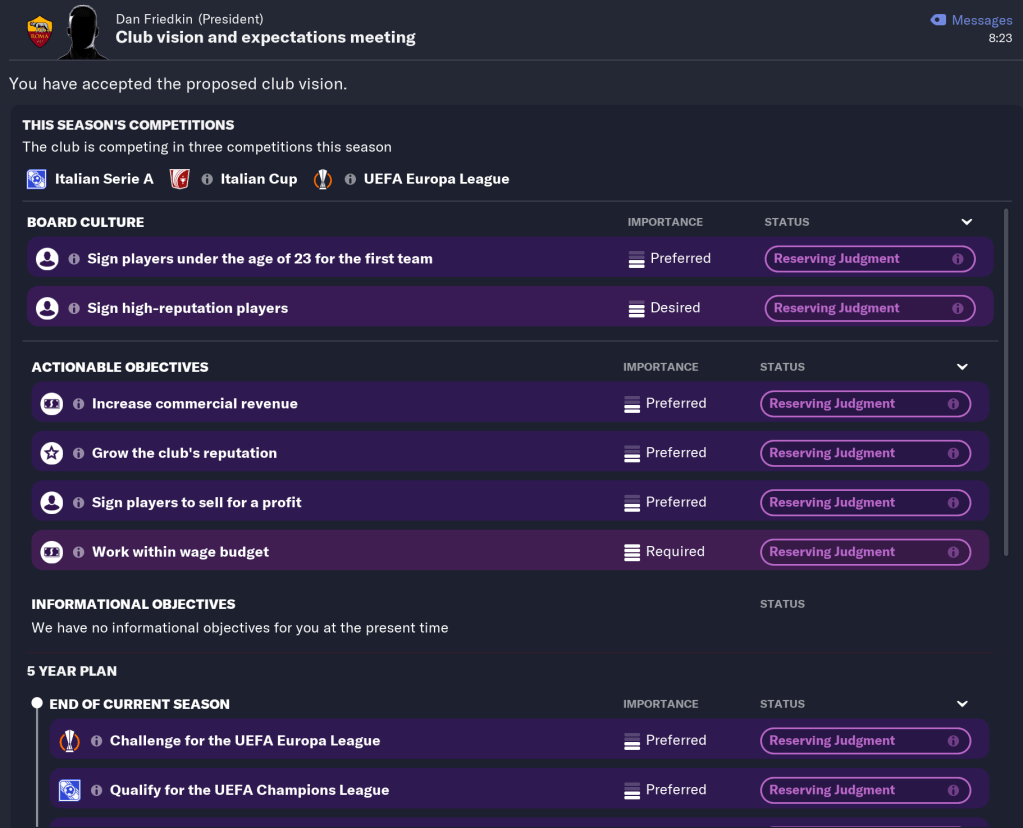Click info icon in Qualify for Champions League status

pos(953,790)
